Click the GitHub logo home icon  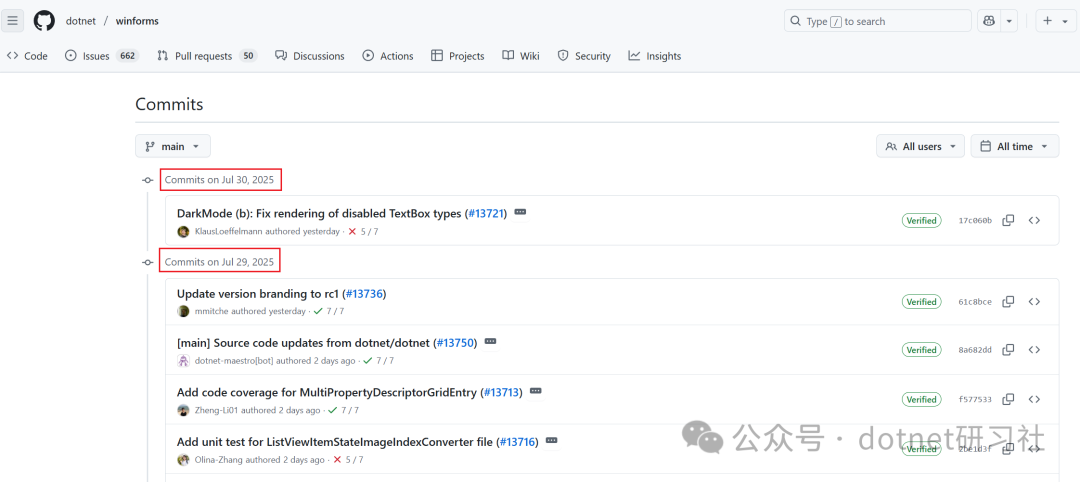click(44, 21)
